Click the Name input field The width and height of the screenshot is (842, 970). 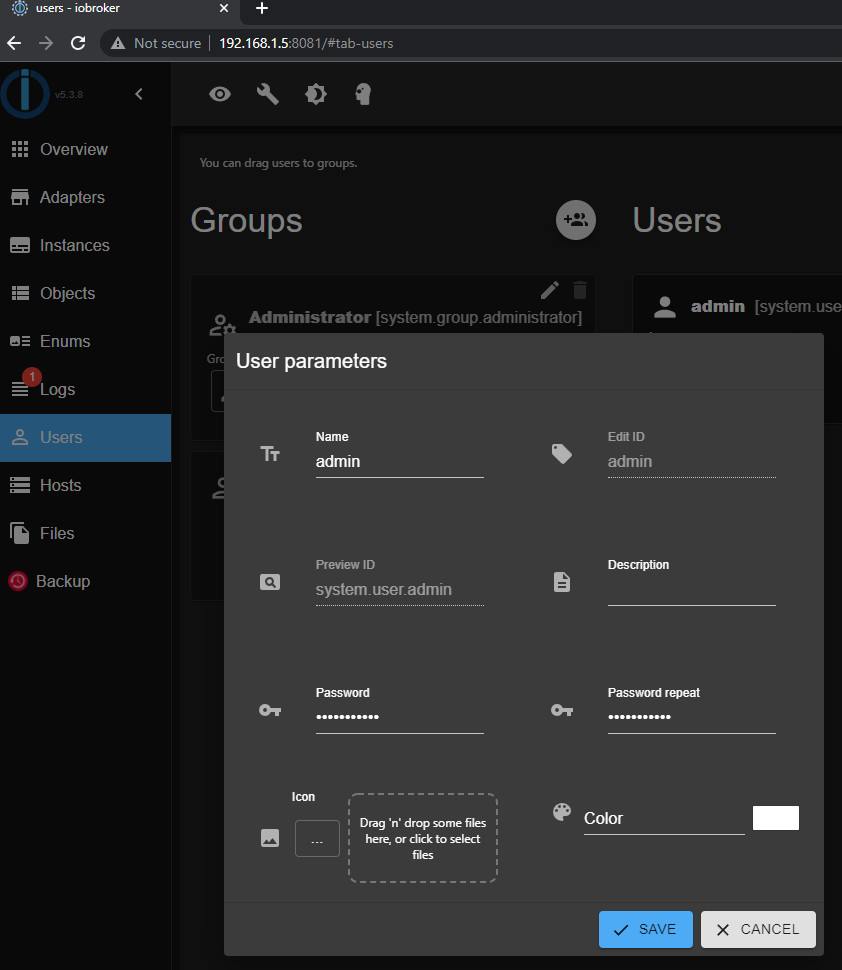point(399,462)
